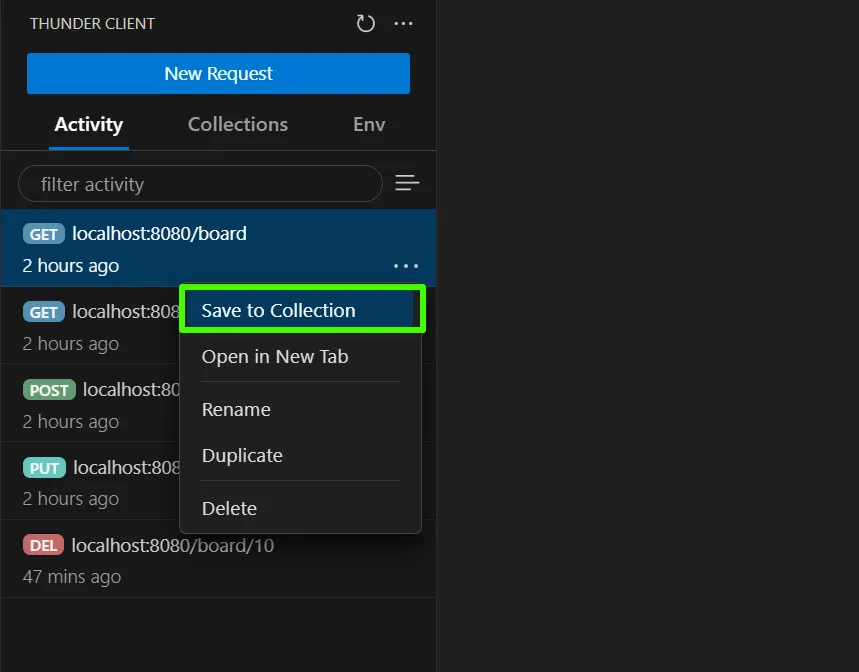The image size is (859, 672).
Task: Click the New Request button
Action: coord(218,73)
